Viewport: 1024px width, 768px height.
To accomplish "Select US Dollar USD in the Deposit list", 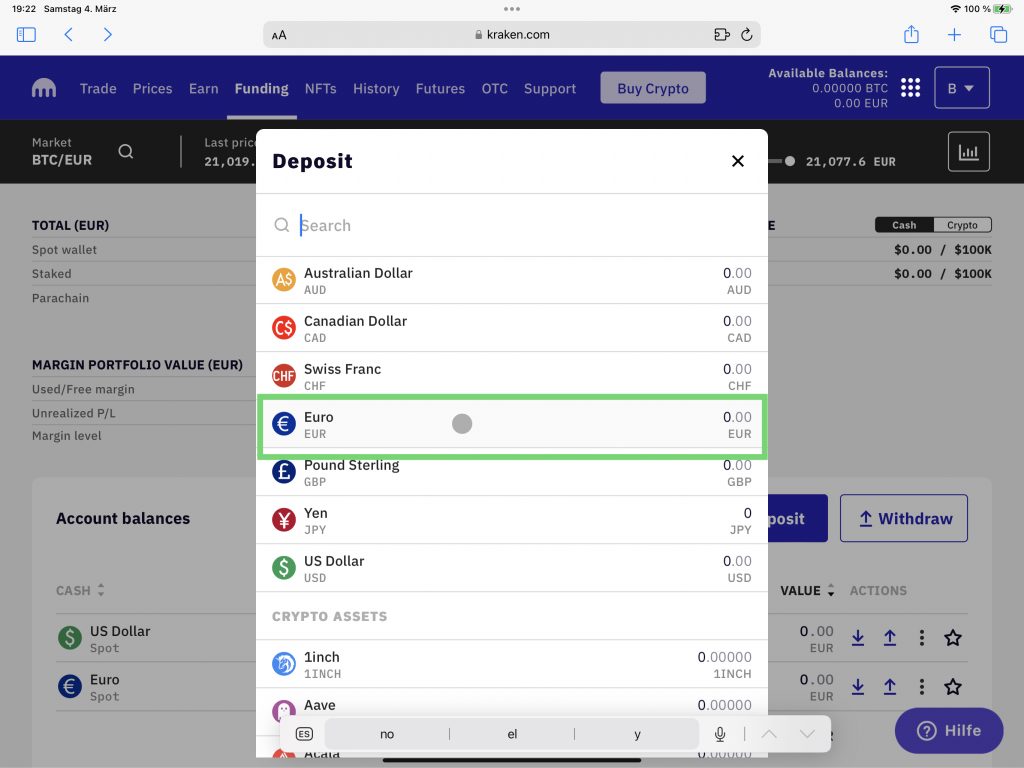I will (x=512, y=568).
